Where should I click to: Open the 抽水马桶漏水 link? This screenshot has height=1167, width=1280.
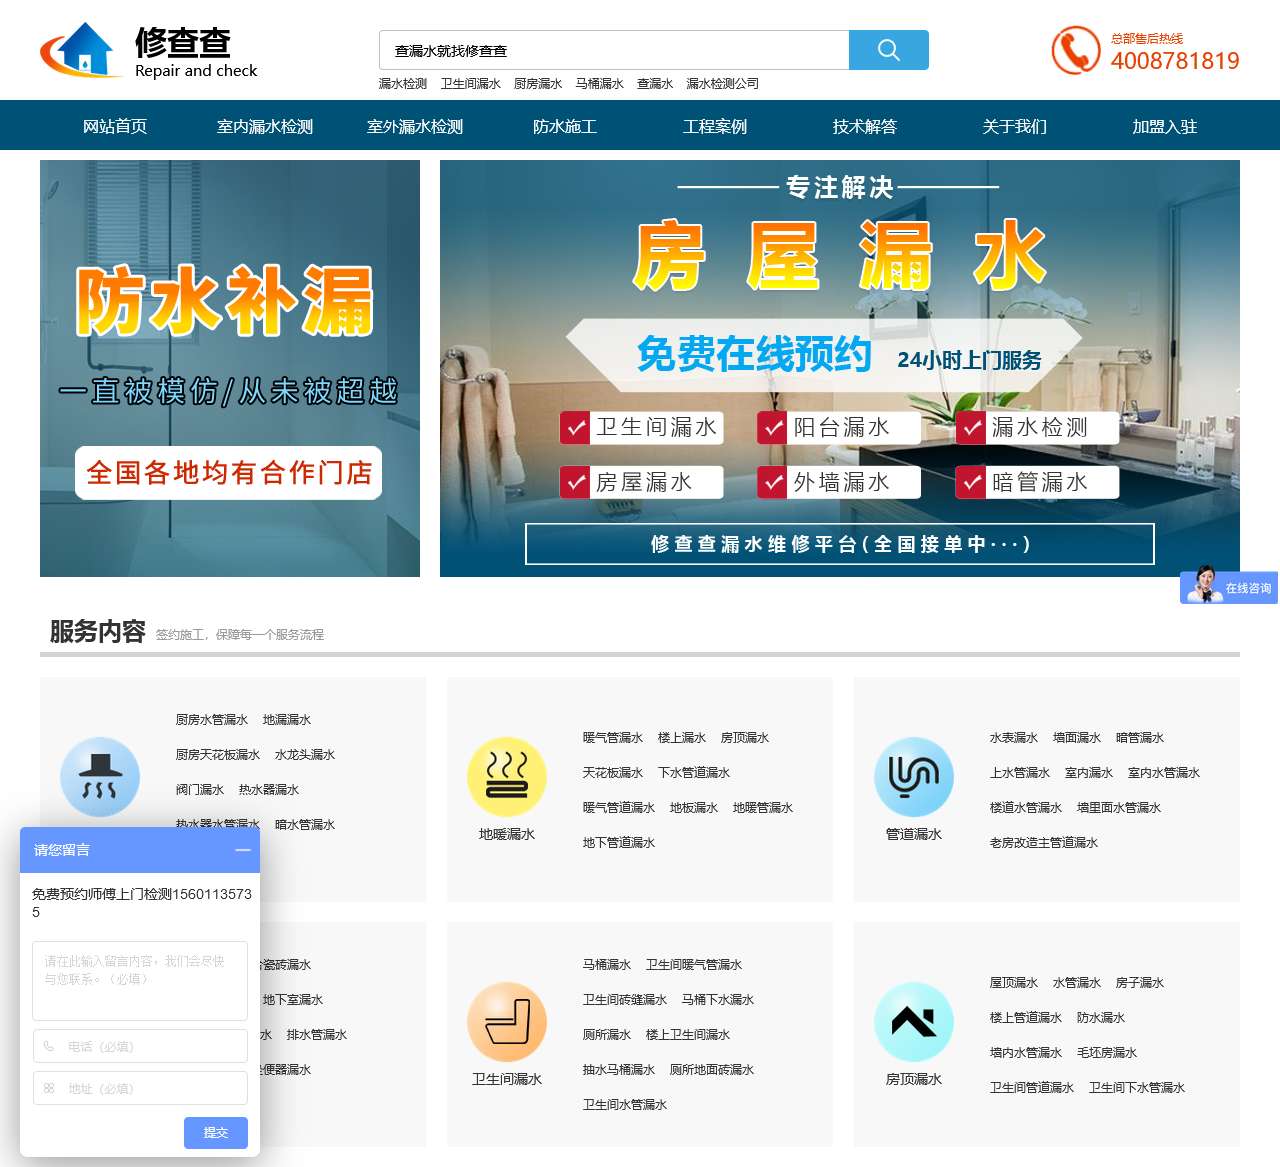coord(619,1070)
